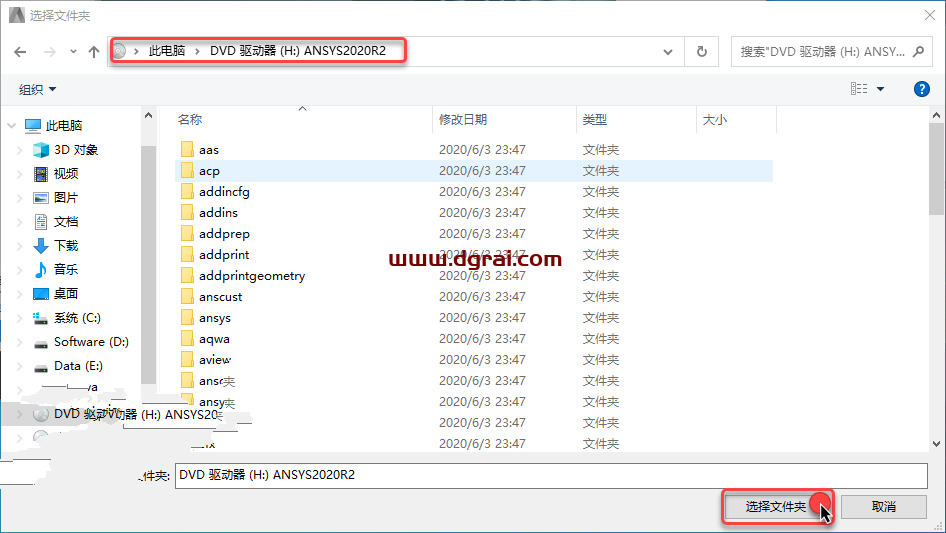The image size is (946, 533).
Task: Open recent locations dropdown arrow
Action: pyautogui.click(x=73, y=52)
